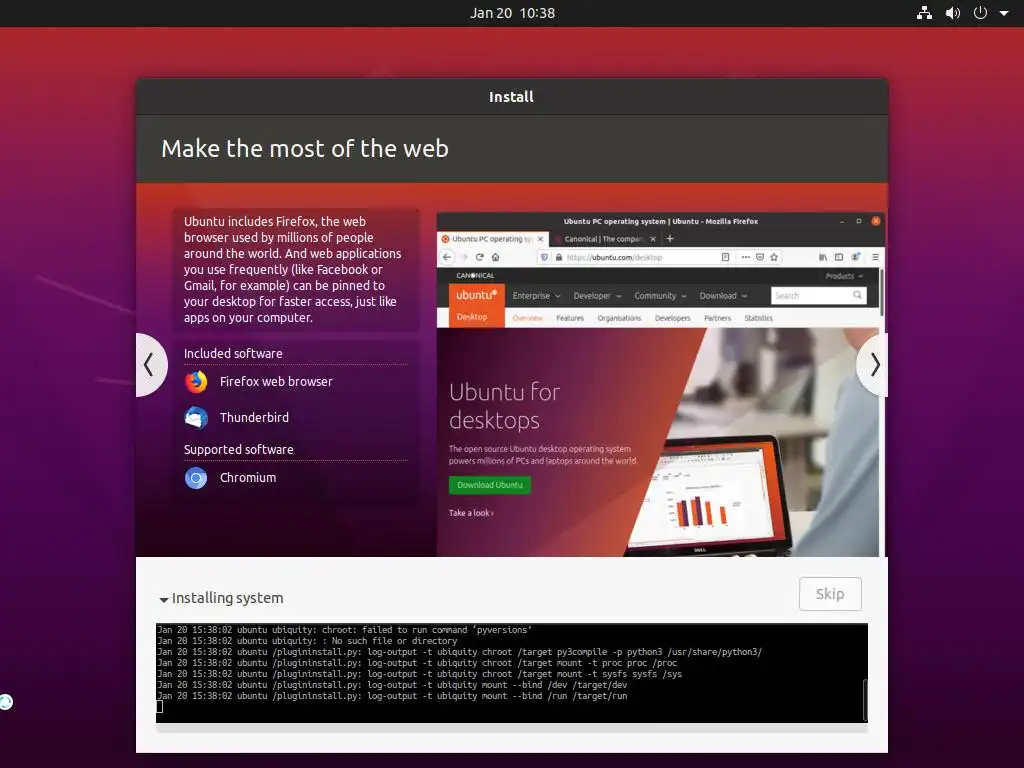Click the padlock icon in address bar
This screenshot has height=768, width=1024.
coord(558,257)
